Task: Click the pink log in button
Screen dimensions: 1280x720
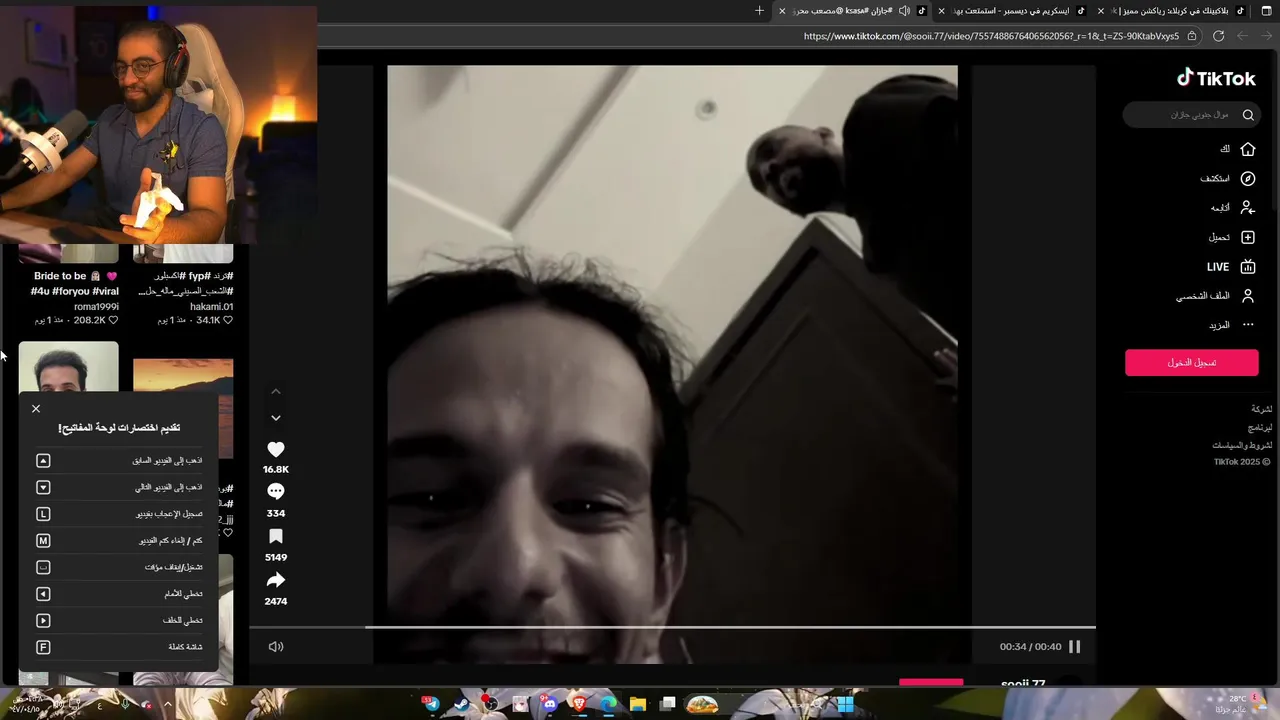Action: point(1192,362)
